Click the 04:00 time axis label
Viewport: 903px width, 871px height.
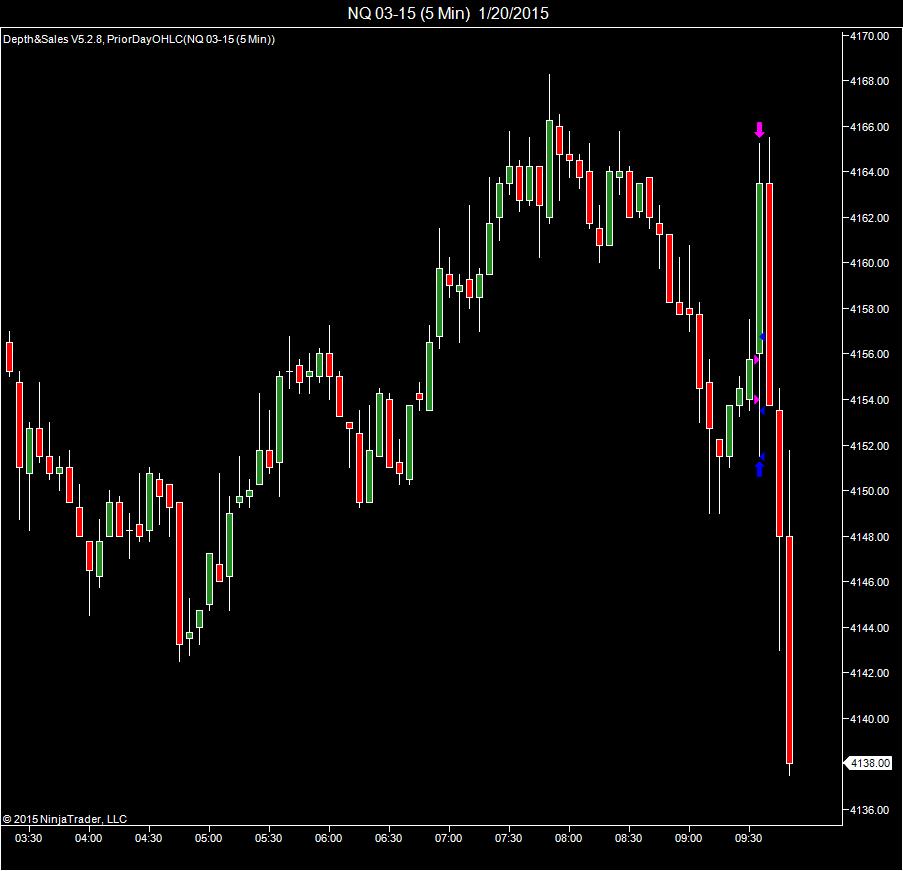[x=88, y=838]
